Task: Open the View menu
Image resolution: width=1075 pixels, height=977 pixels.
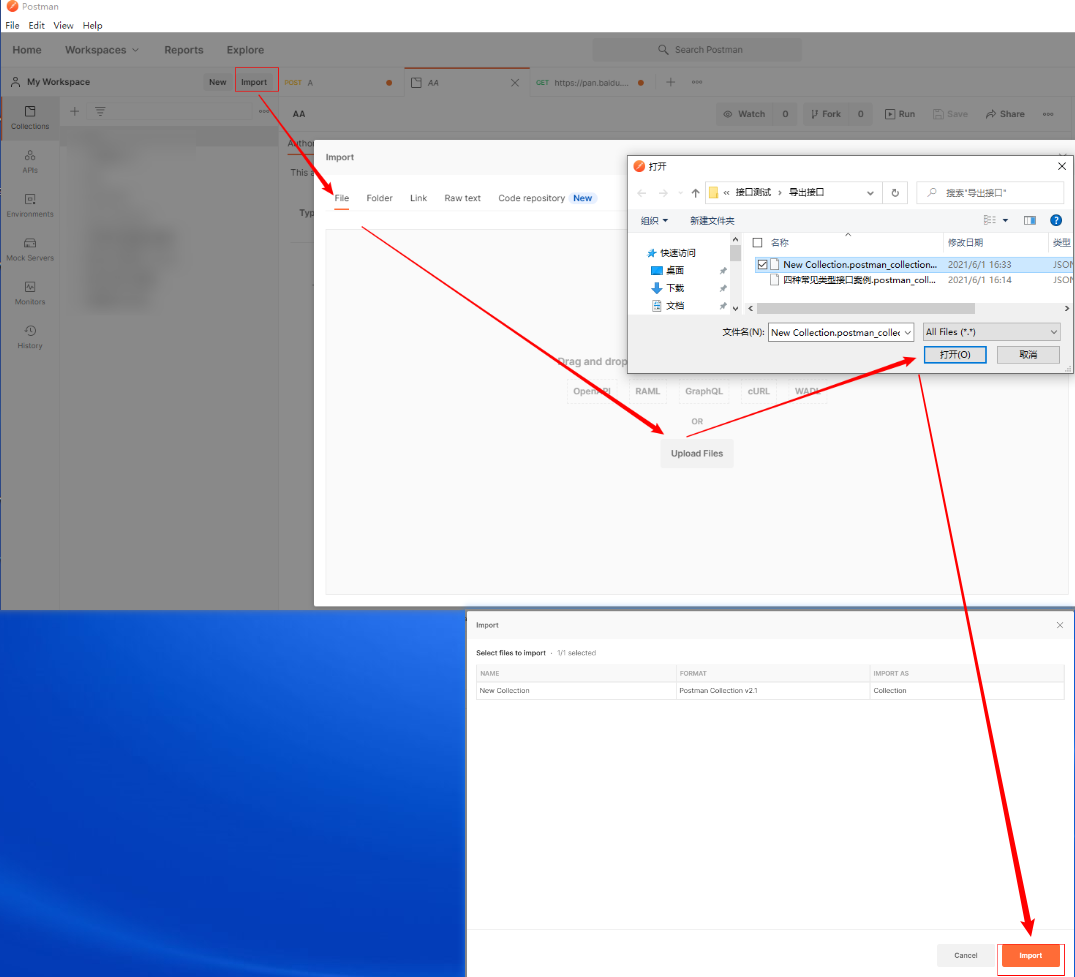Action: pyautogui.click(x=63, y=25)
